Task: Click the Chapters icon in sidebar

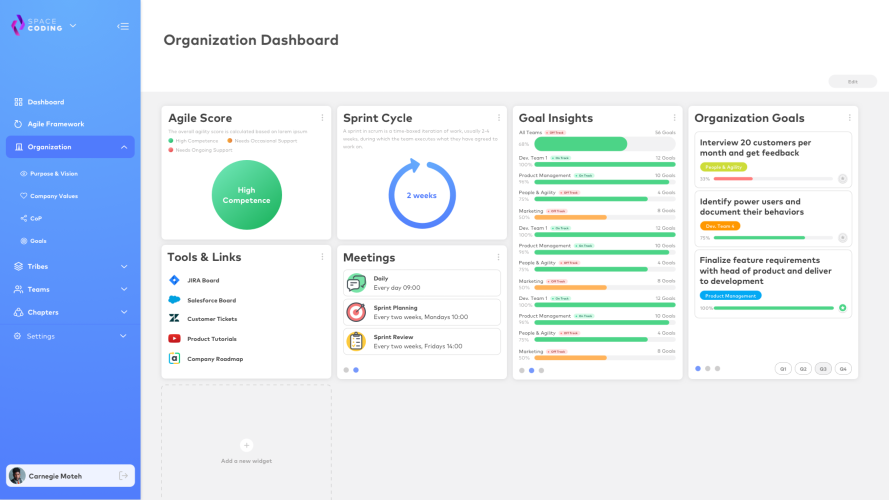Action: pos(18,312)
